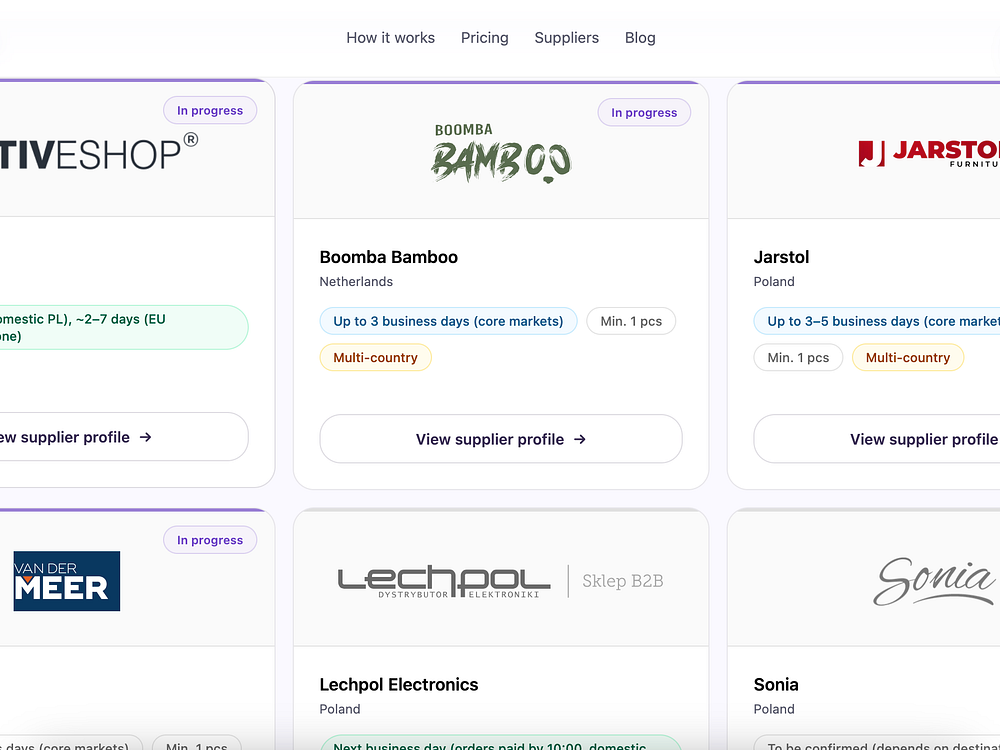Click In progress badge on Boomba Bamboo card

click(x=644, y=112)
